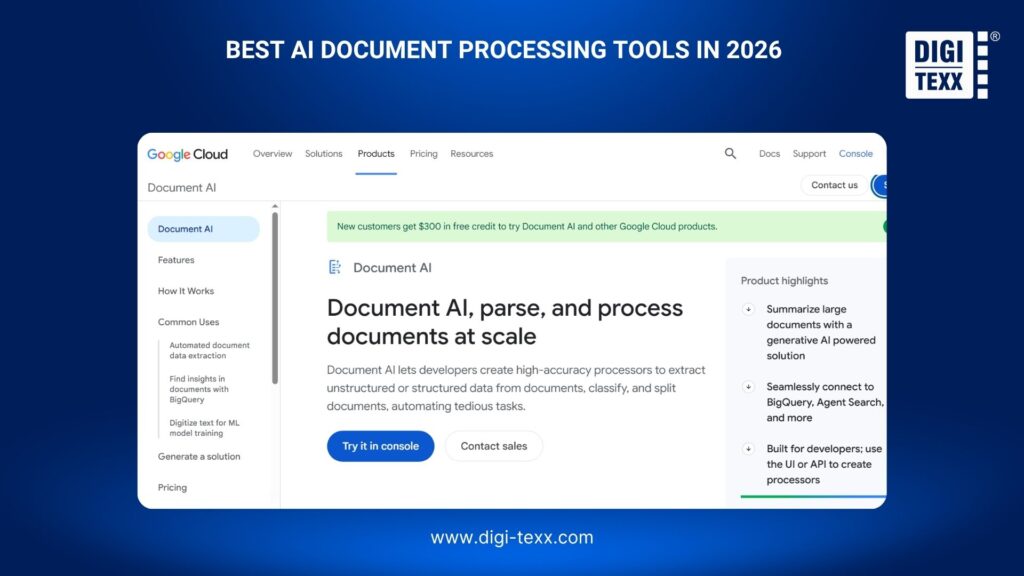Click the Try it in console button
The image size is (1024, 576).
click(x=381, y=446)
